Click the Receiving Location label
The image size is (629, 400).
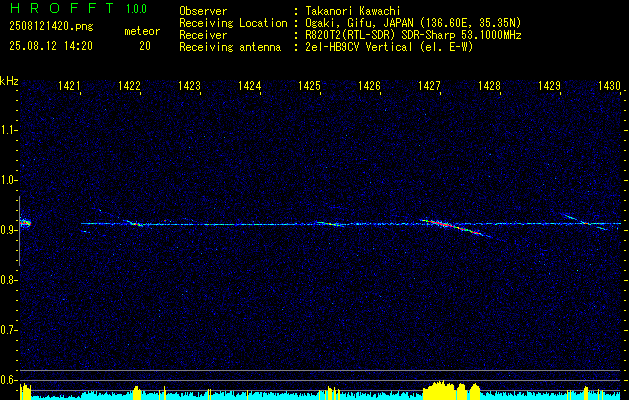(233, 23)
